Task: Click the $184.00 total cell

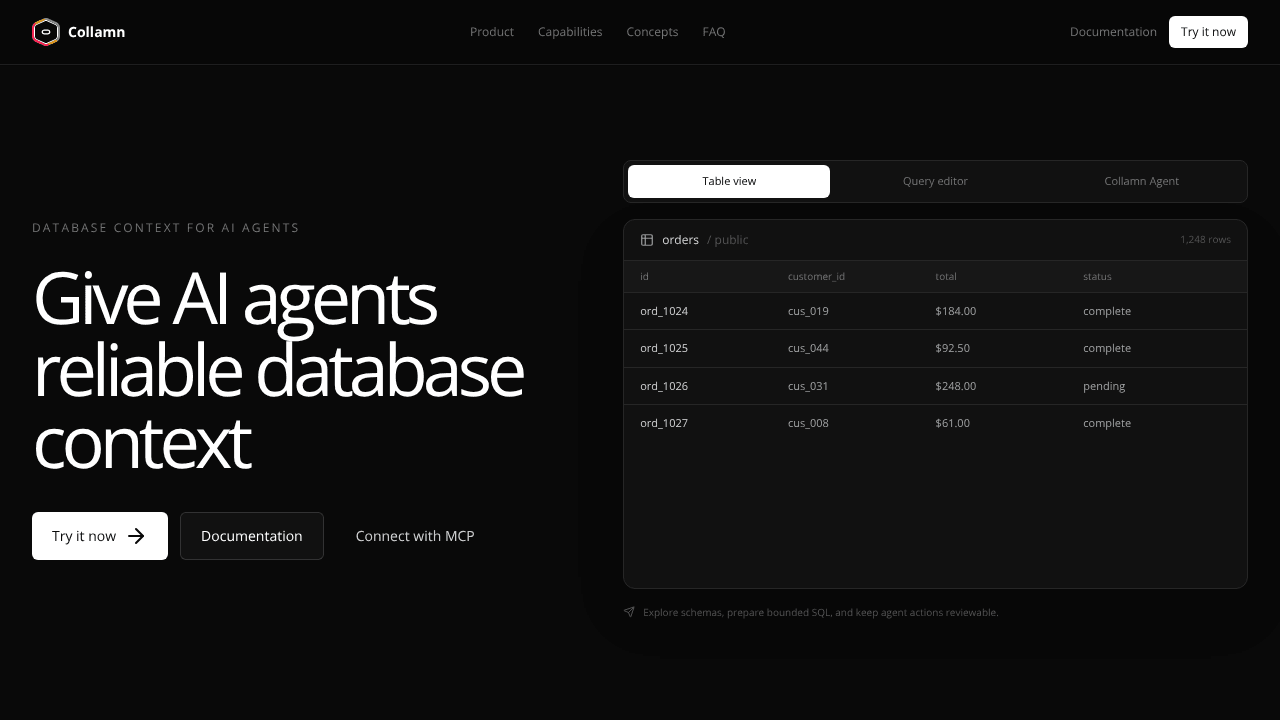Action: (956, 311)
